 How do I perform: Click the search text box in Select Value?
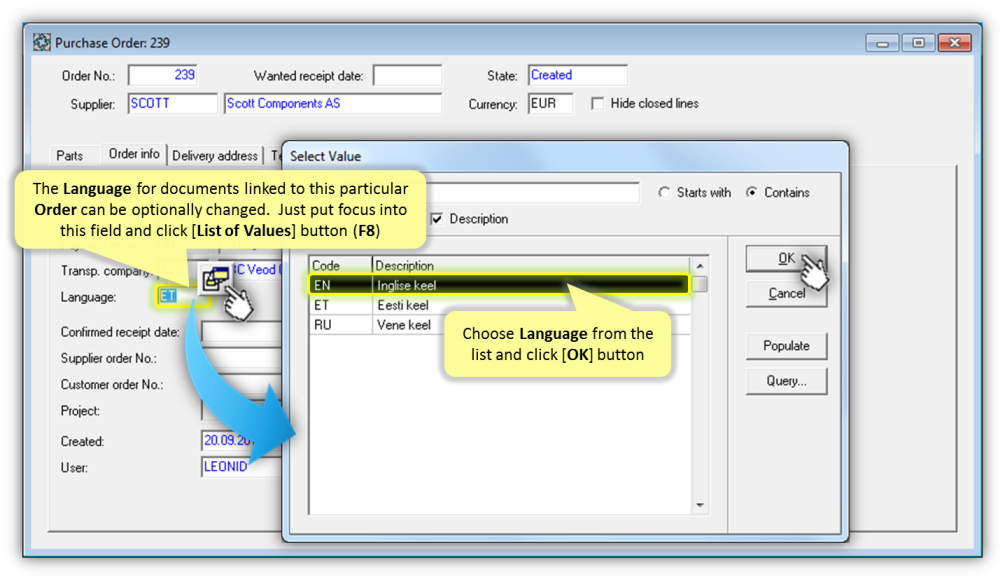coord(533,192)
